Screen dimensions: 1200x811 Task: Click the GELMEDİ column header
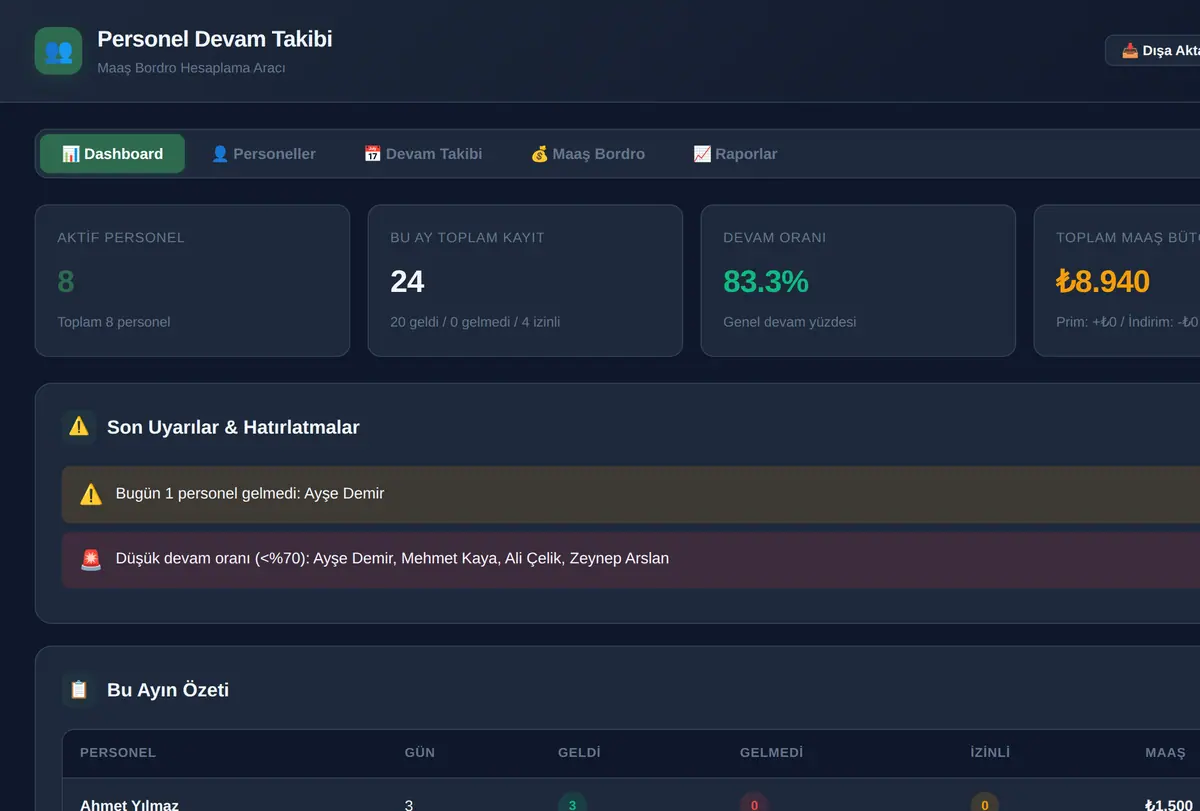[x=771, y=753]
